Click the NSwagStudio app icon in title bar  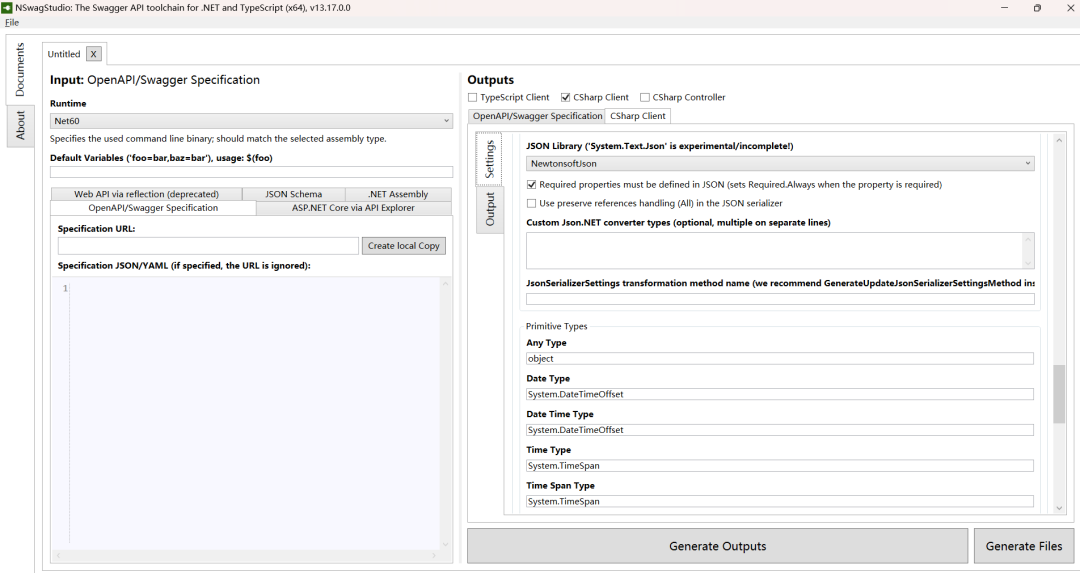[x=7, y=8]
